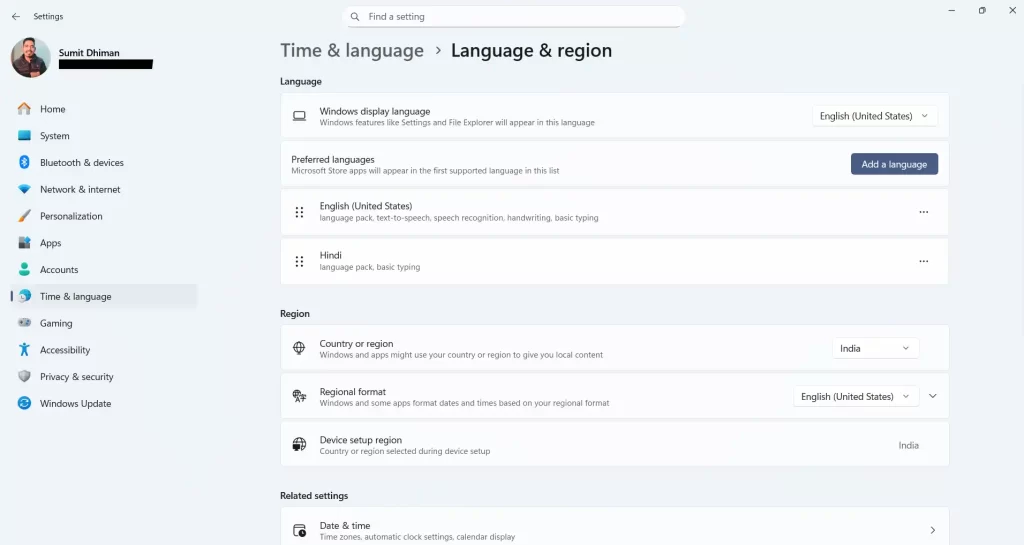Click the Accessibility sidebar icon
Screen dimensions: 1024x545
click(24, 350)
